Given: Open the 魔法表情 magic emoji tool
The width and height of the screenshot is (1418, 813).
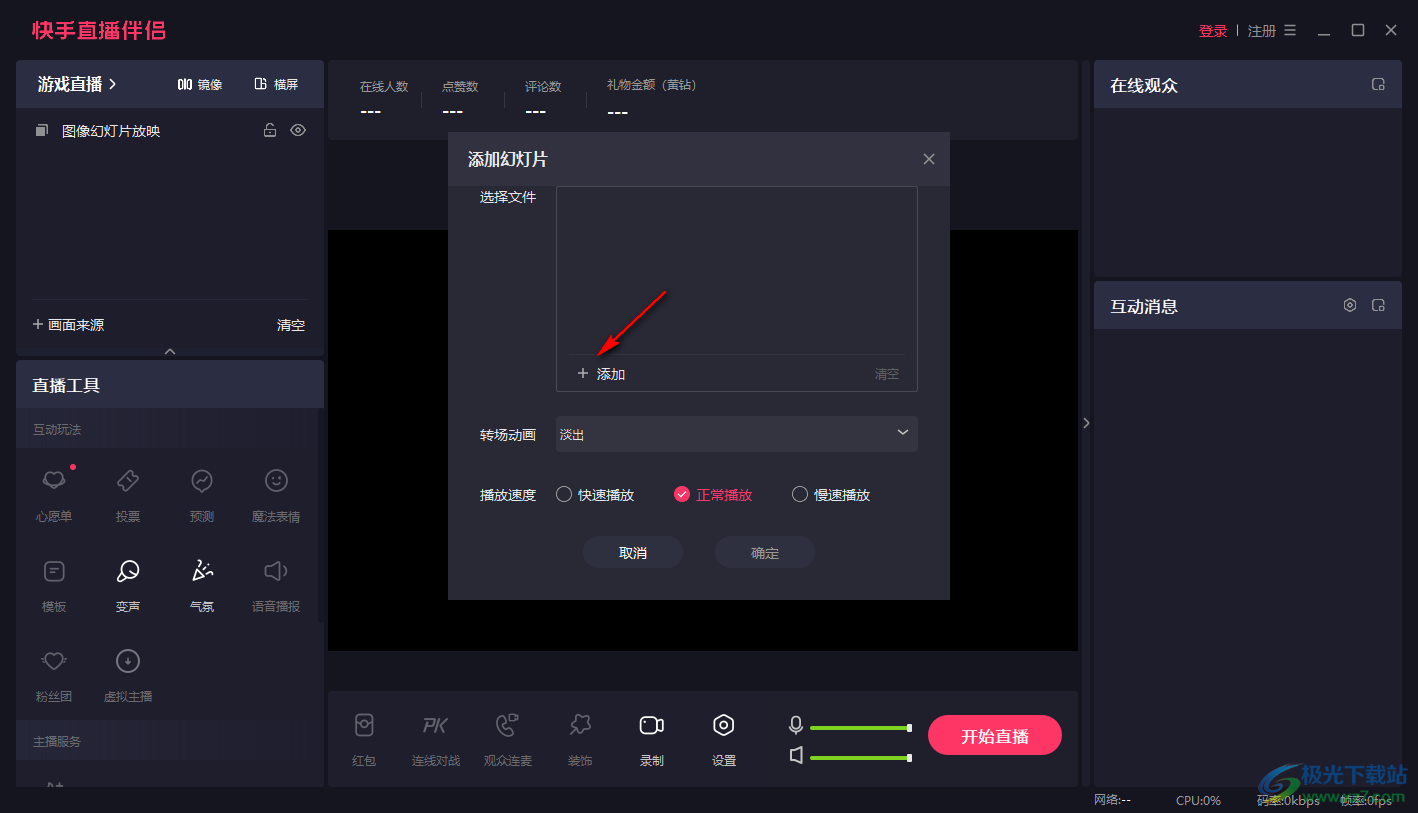Looking at the screenshot, I should click(276, 494).
